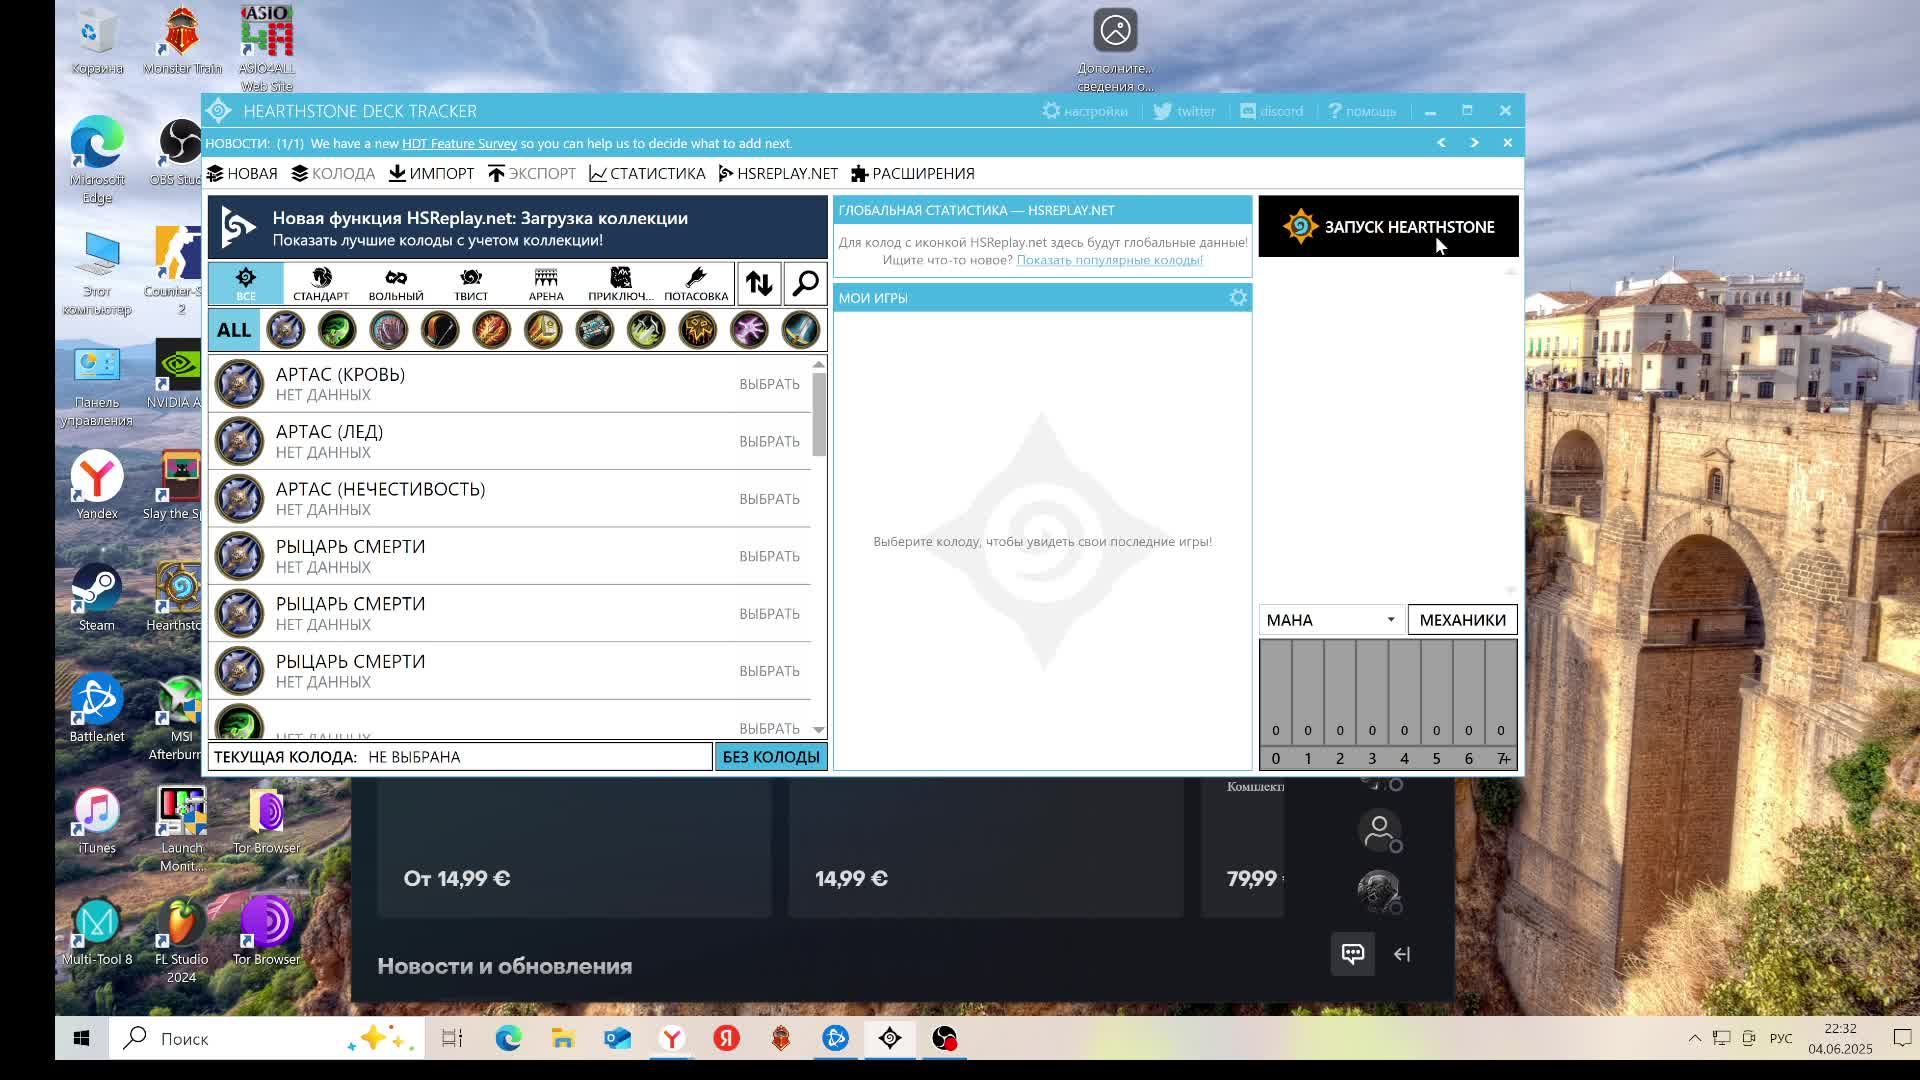
Task: Open КОЛОДА menu
Action: click(x=333, y=174)
